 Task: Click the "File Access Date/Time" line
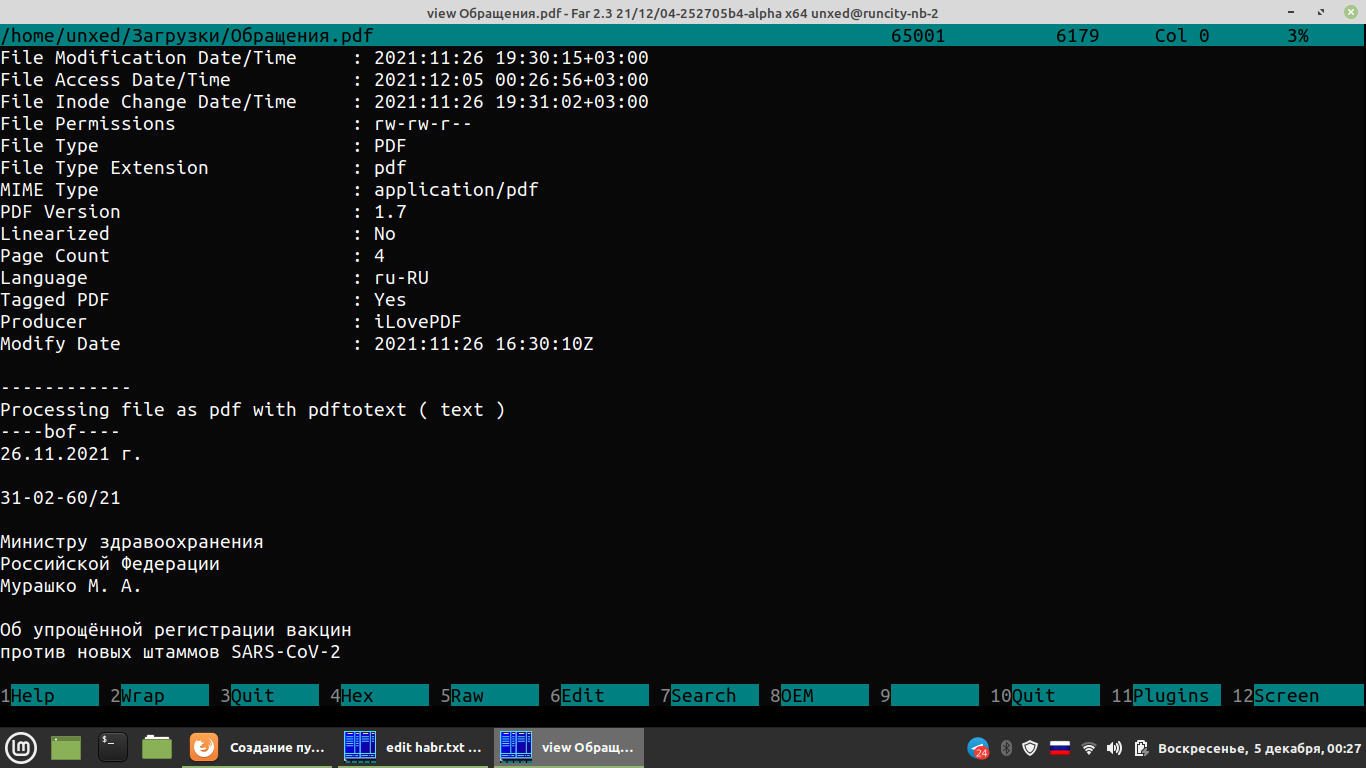coord(324,80)
